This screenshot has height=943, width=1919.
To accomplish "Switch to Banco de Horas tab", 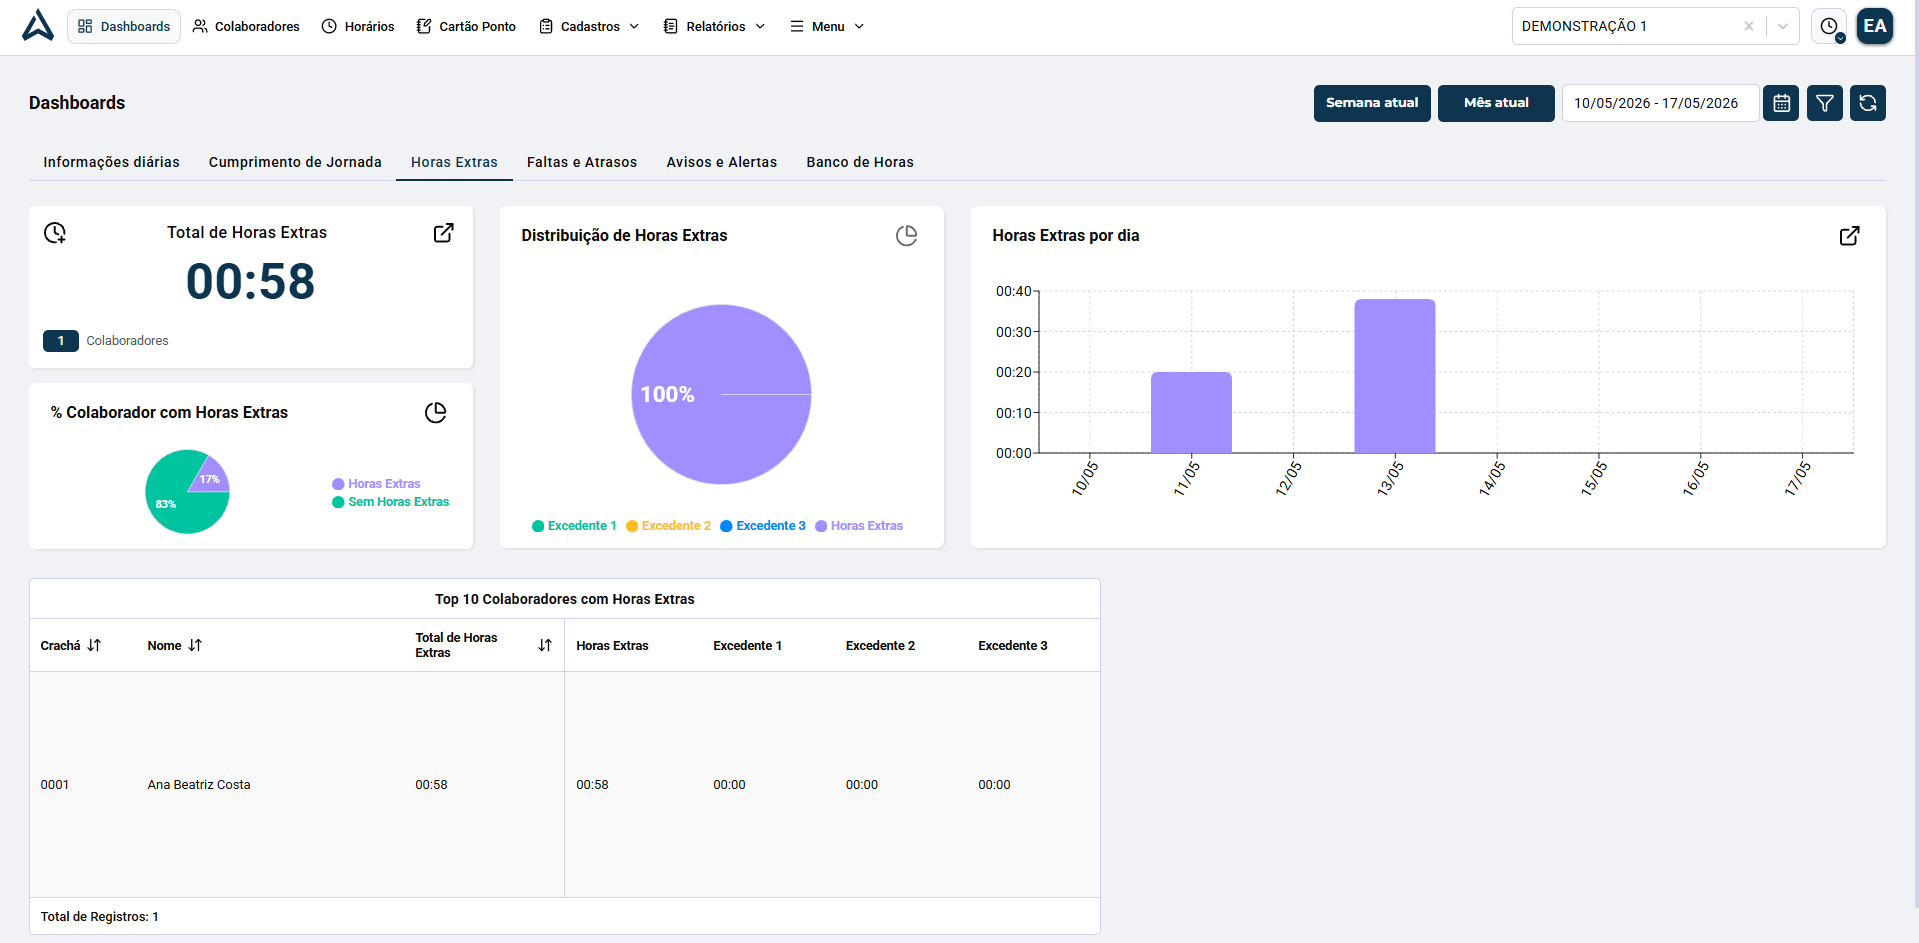I will pos(860,162).
